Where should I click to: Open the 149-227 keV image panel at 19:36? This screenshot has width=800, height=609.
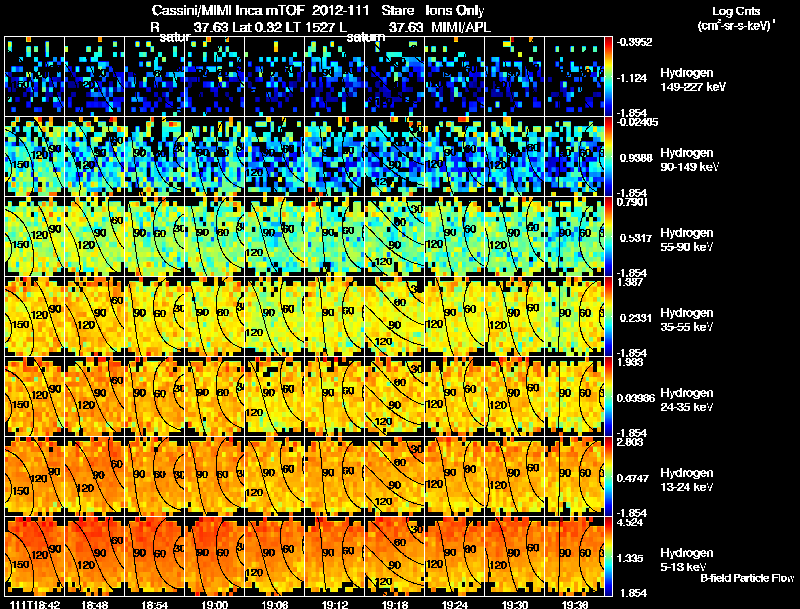tap(574, 77)
